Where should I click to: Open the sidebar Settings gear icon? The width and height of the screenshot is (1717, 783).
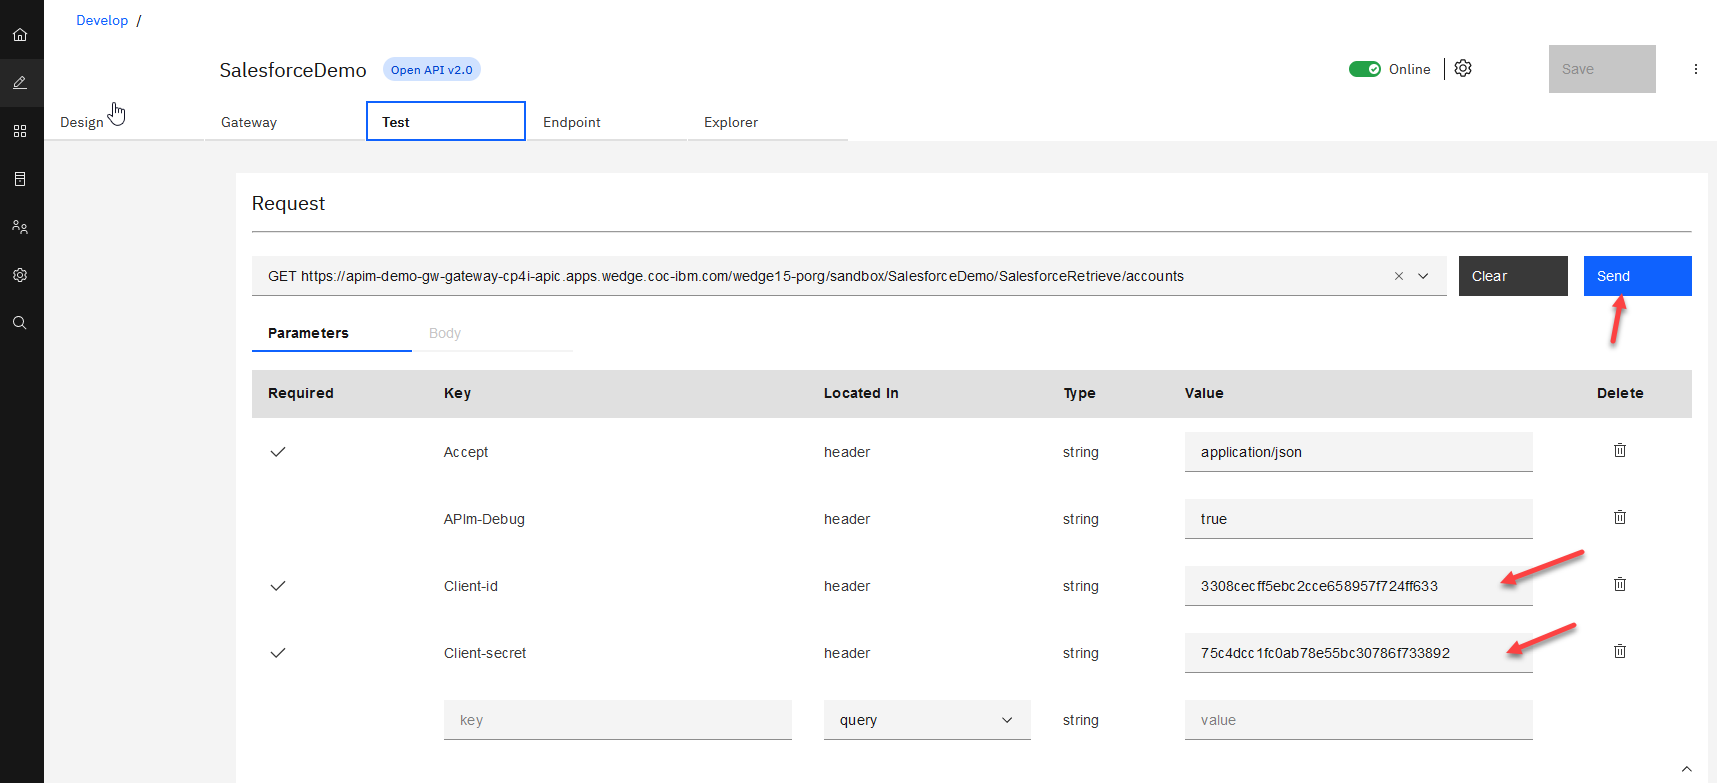pos(20,275)
